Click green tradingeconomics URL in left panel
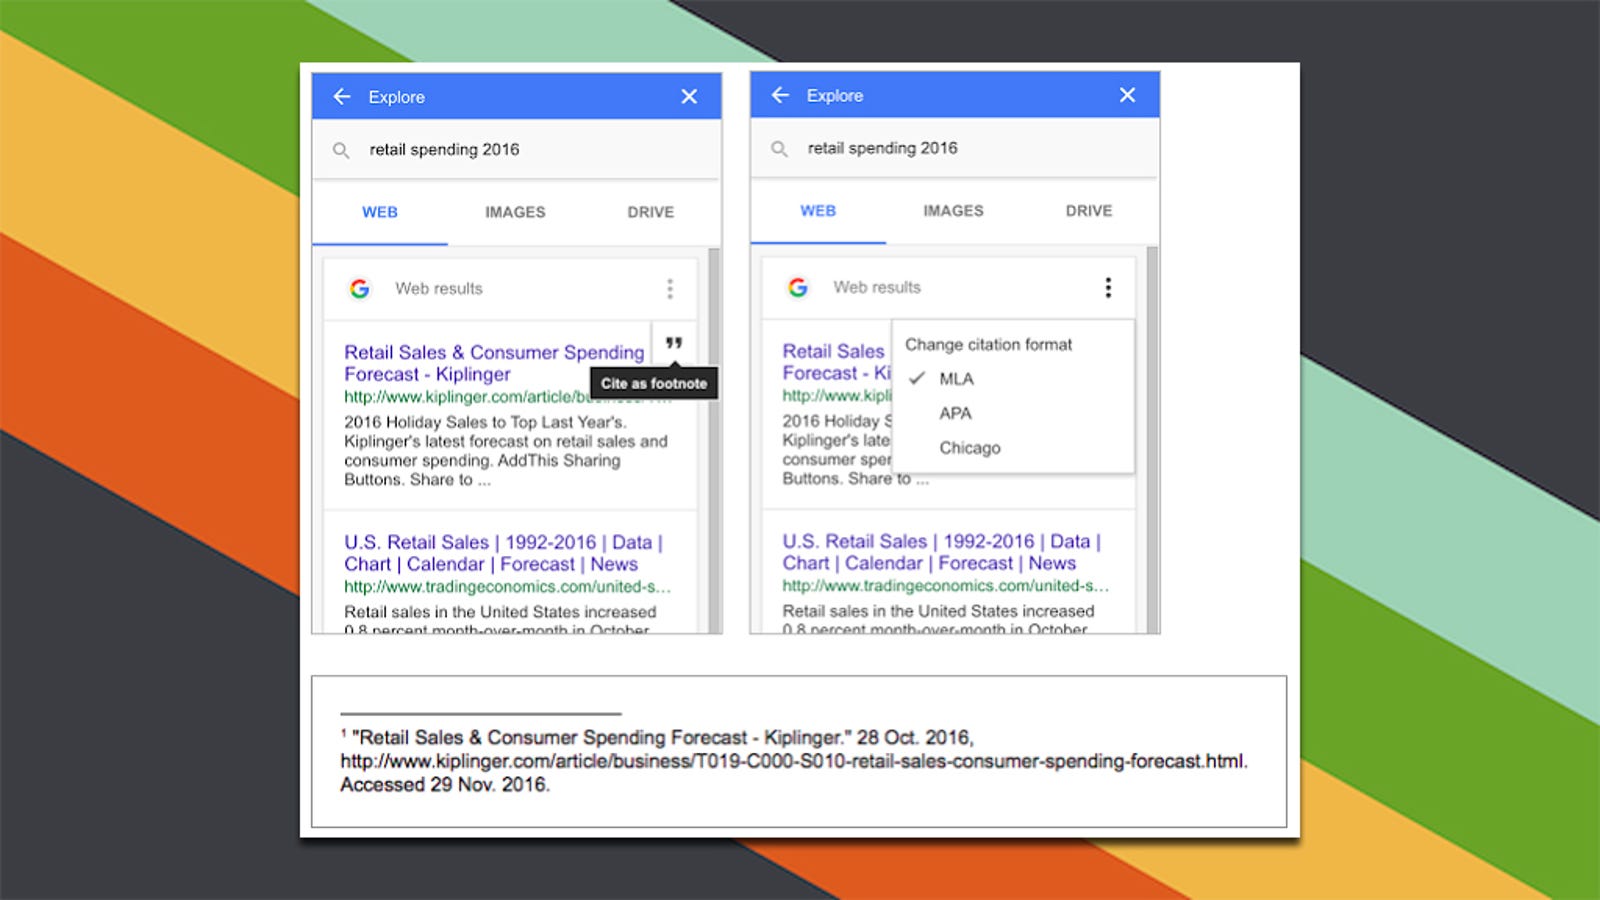Viewport: 1600px width, 900px height. tap(507, 587)
